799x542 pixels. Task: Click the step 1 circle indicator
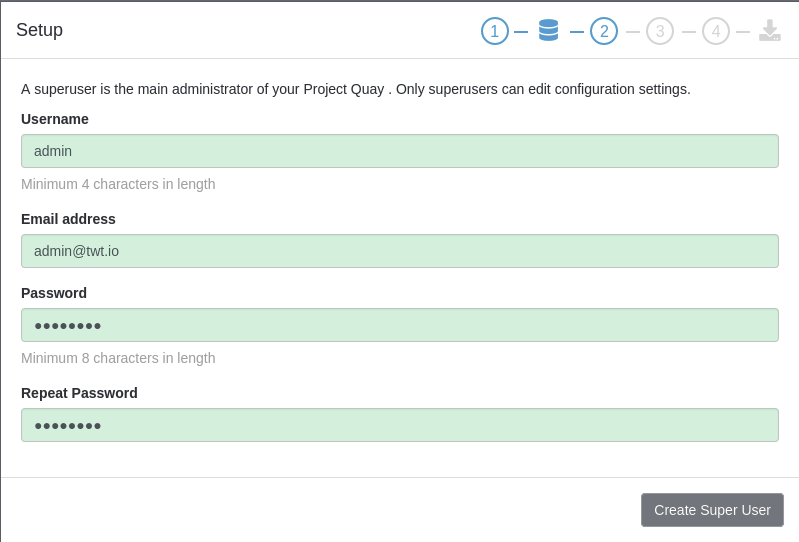[495, 31]
